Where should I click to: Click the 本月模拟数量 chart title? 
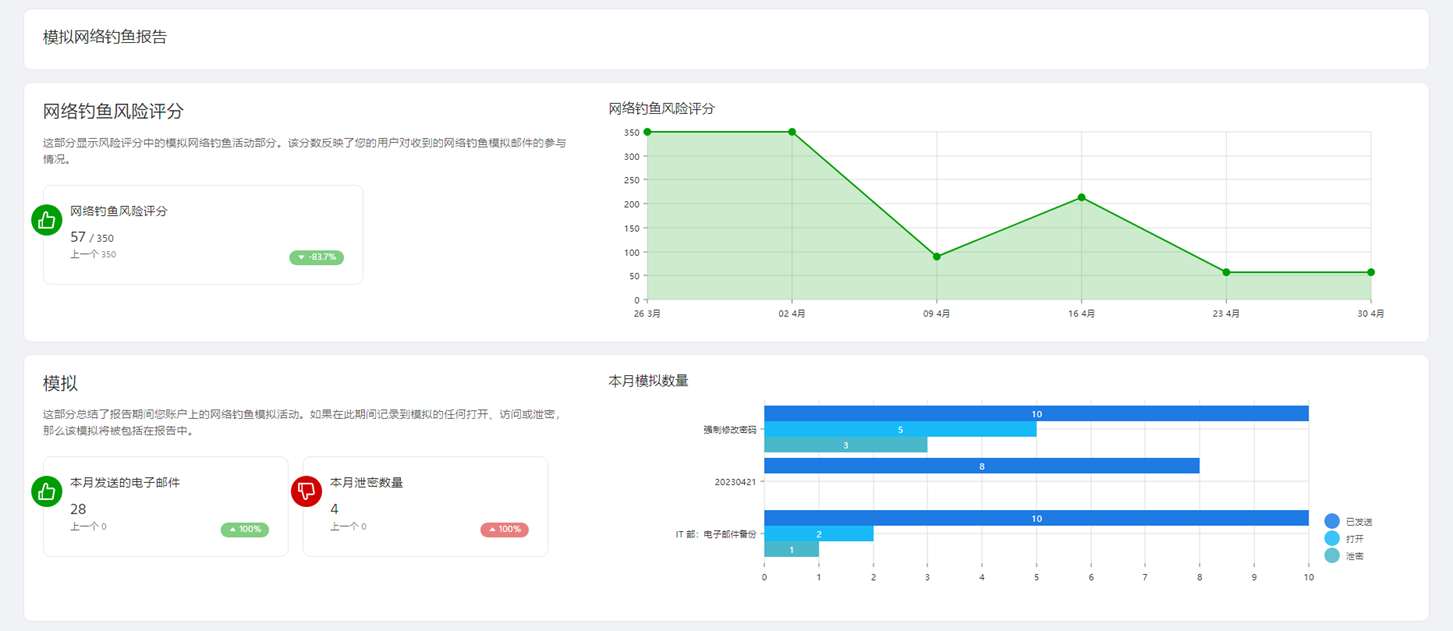coord(648,381)
